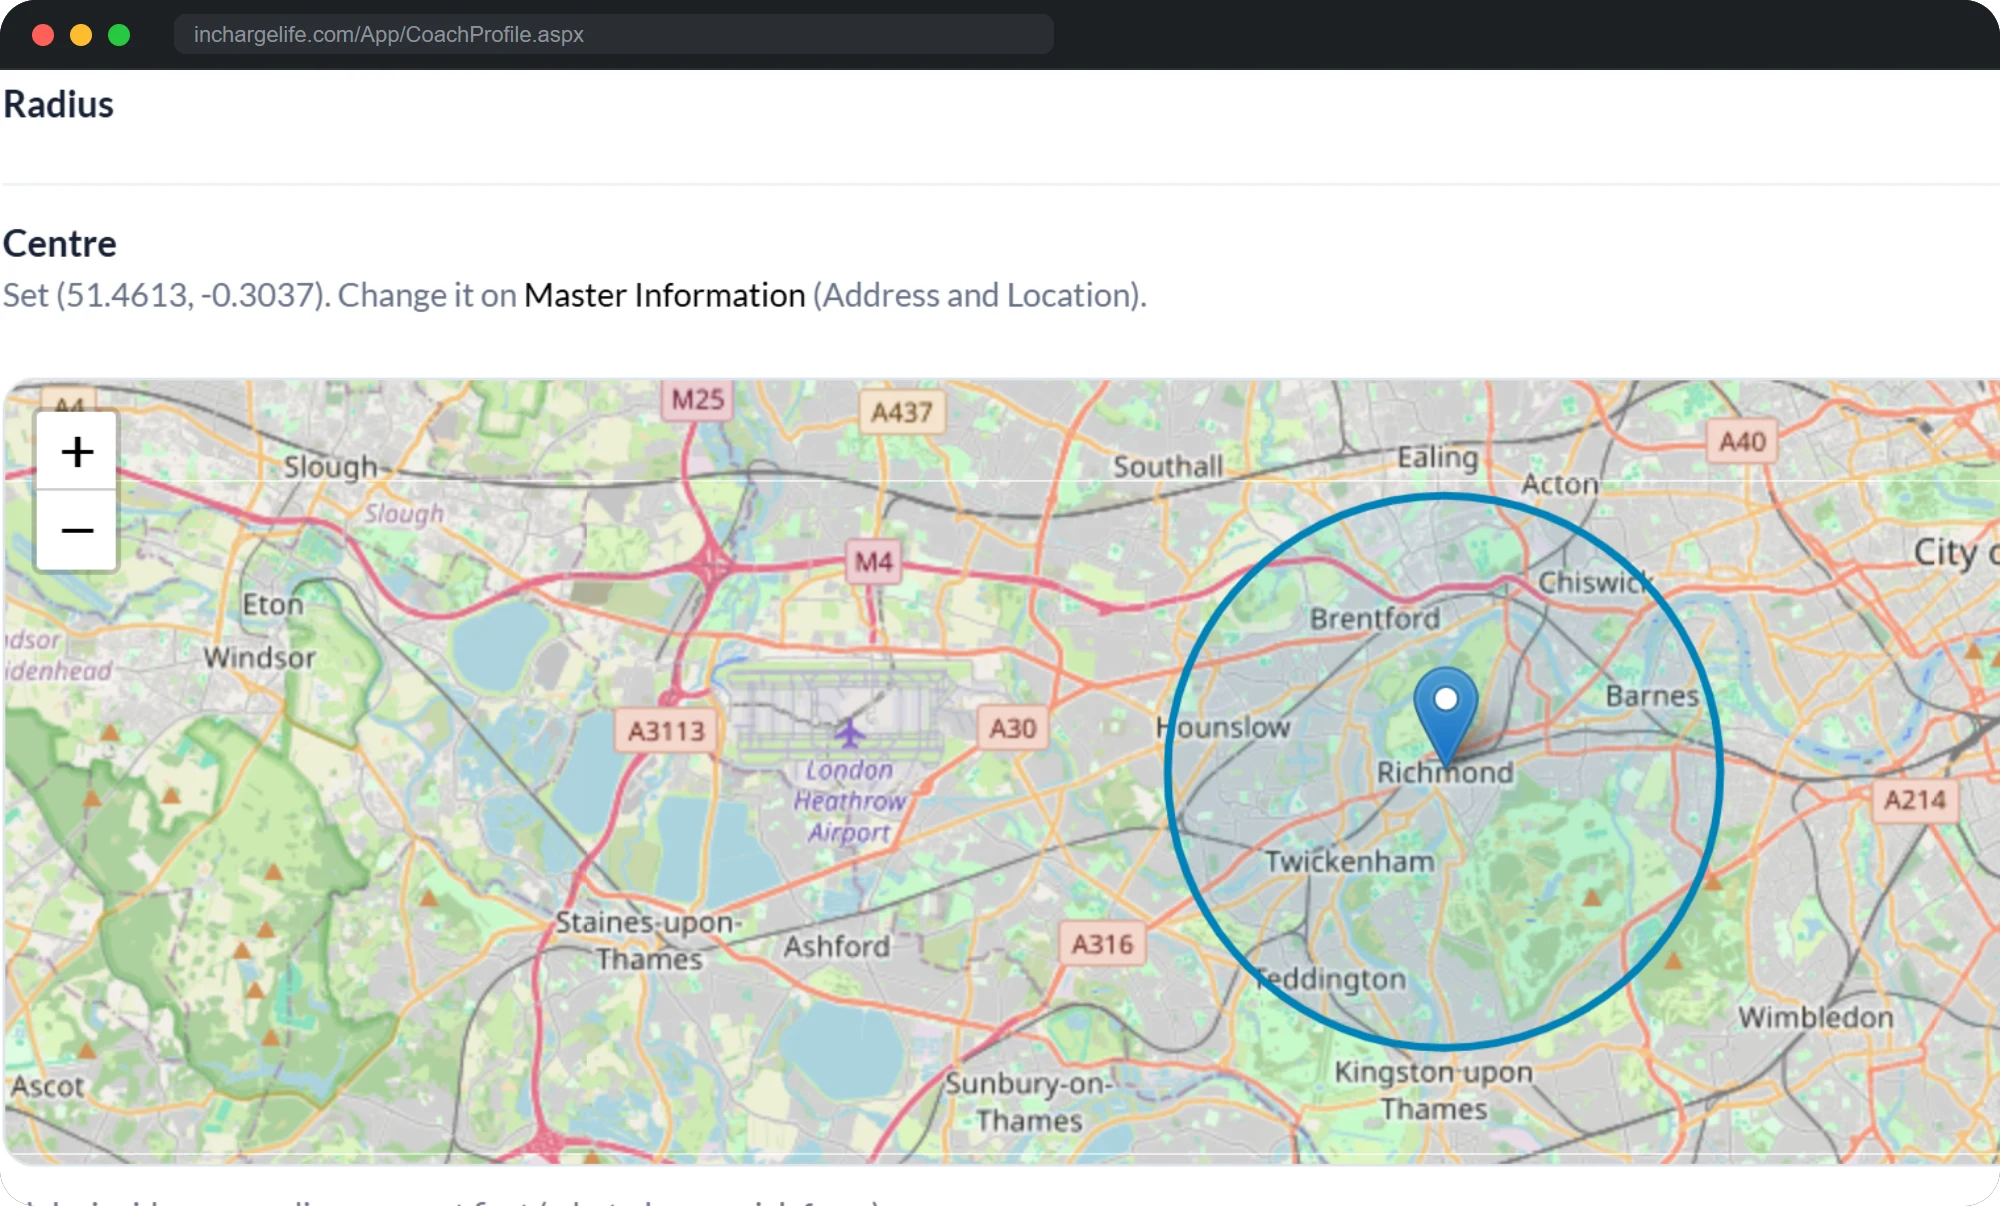Click the A316 road badge
The image size is (2000, 1206).
(1103, 944)
